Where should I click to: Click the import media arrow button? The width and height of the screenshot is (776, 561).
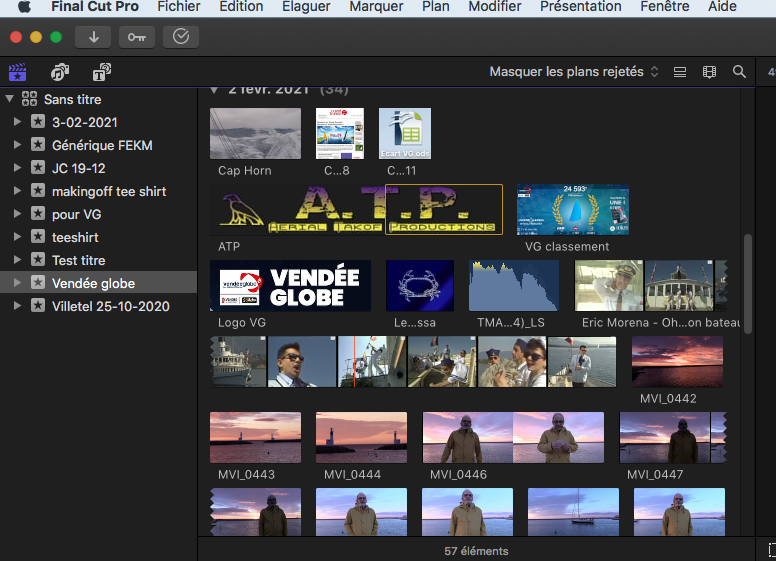point(93,37)
